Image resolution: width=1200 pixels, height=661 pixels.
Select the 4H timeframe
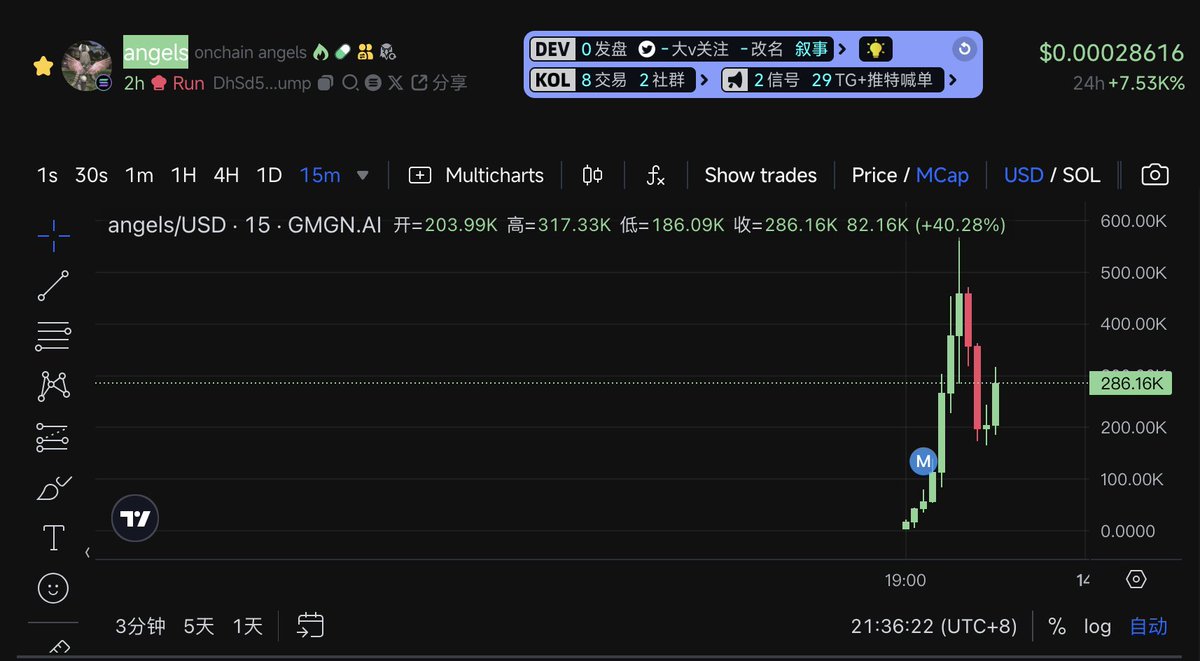tap(226, 175)
